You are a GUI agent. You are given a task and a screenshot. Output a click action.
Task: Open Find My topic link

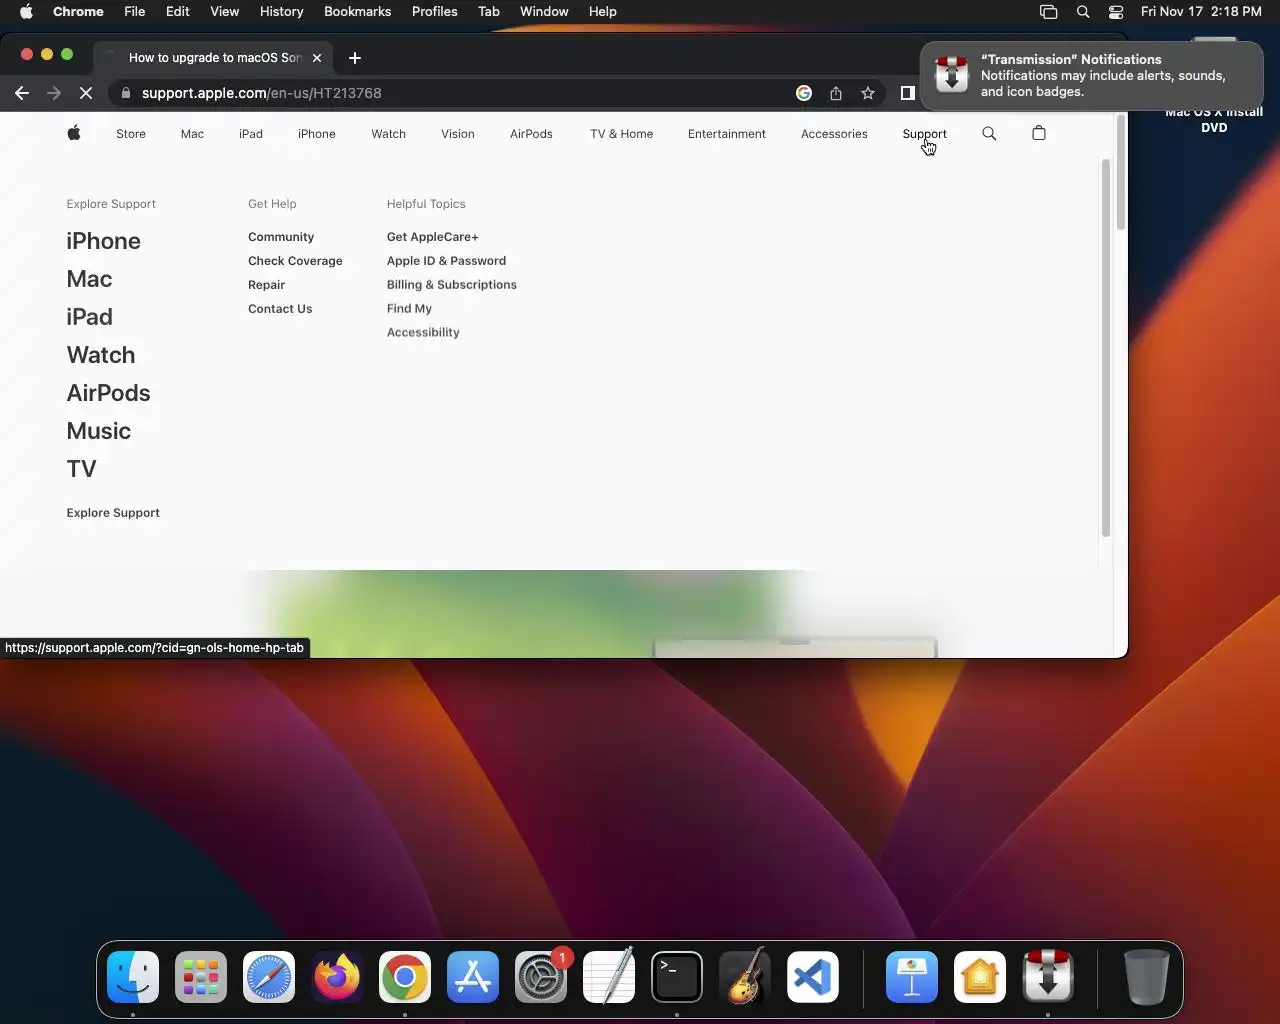[x=409, y=309]
